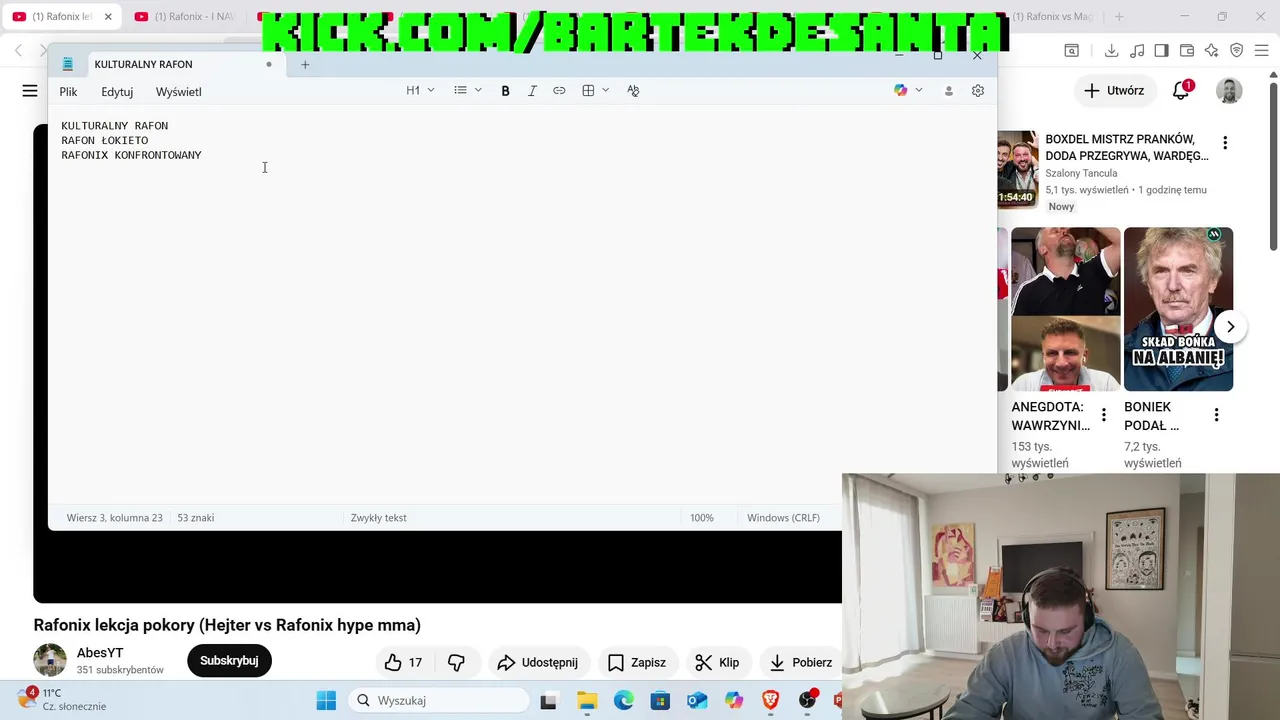
Task: Like the video with thumbs up
Action: (x=404, y=662)
